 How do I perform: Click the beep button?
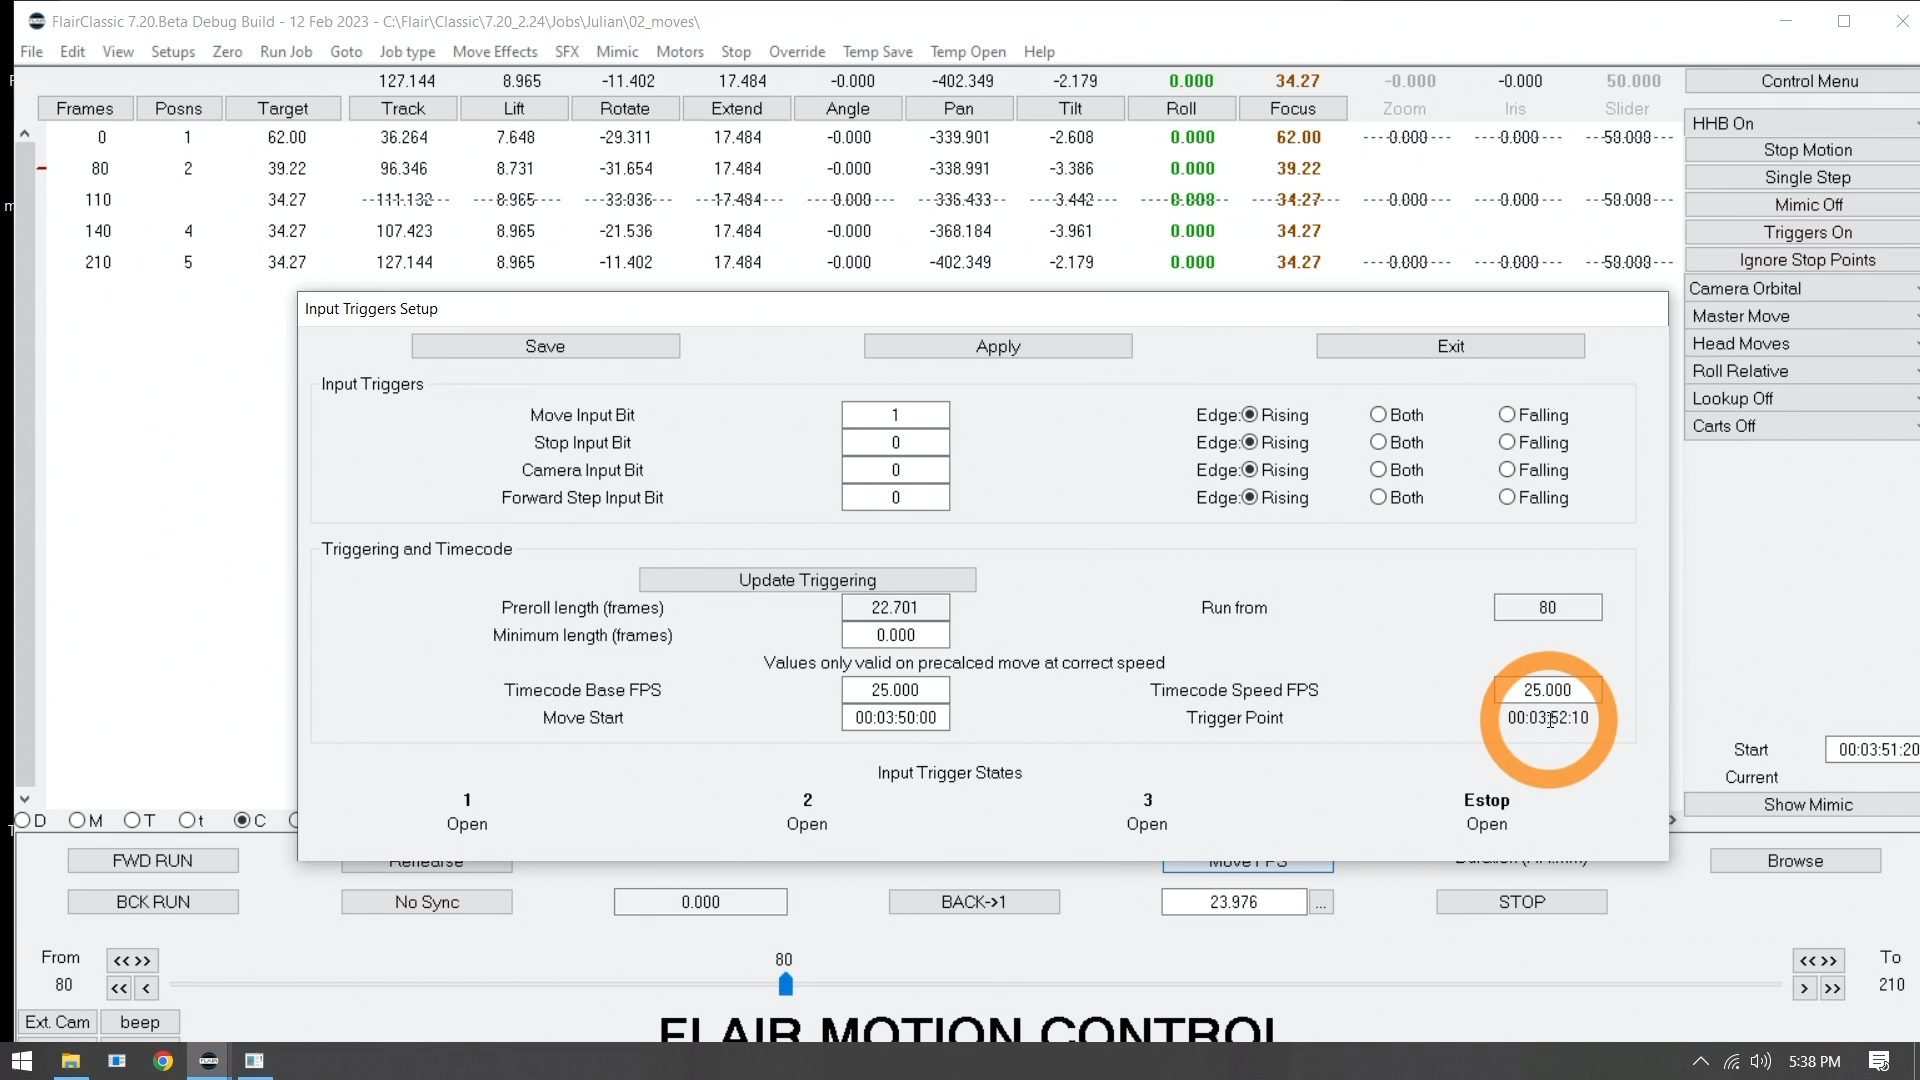[x=140, y=1022]
